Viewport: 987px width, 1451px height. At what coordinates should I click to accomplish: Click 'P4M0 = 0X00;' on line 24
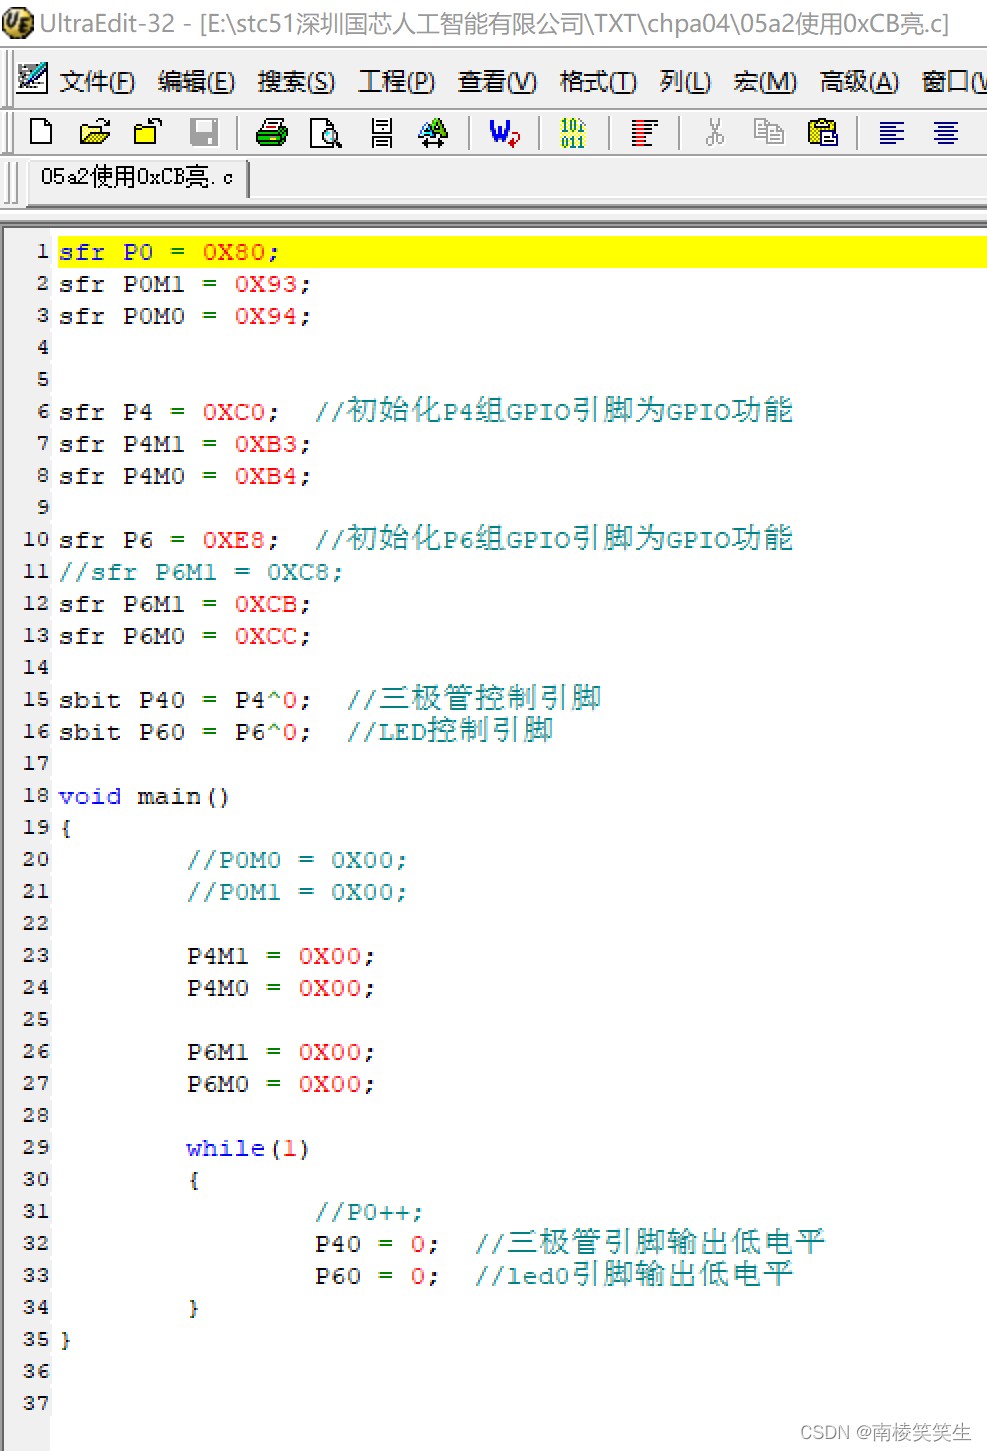click(x=281, y=988)
